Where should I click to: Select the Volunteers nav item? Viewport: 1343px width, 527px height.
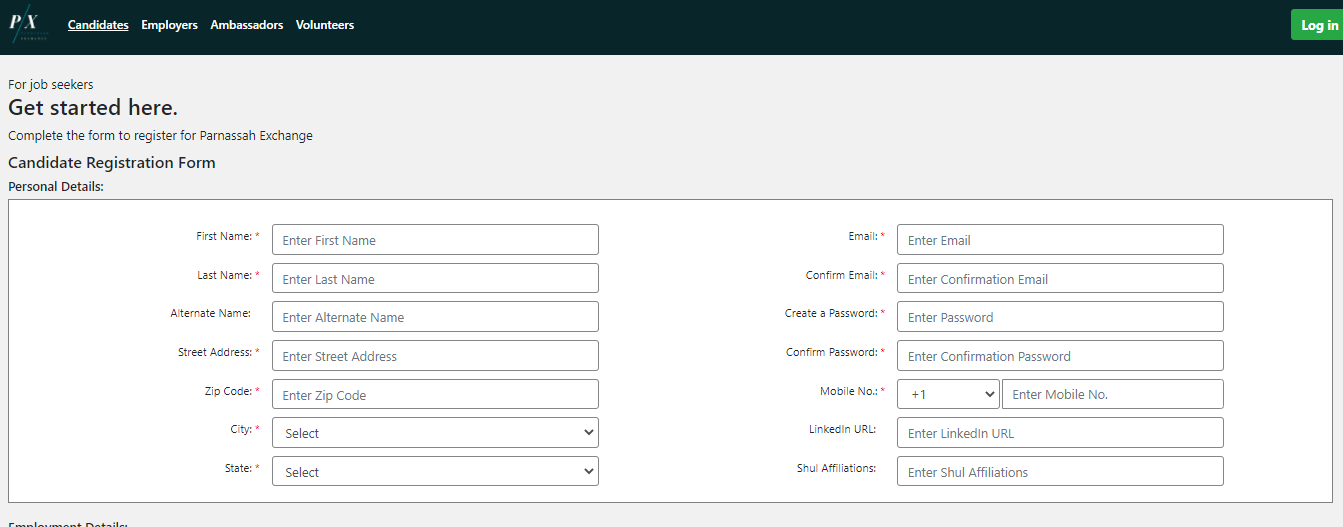(x=325, y=25)
